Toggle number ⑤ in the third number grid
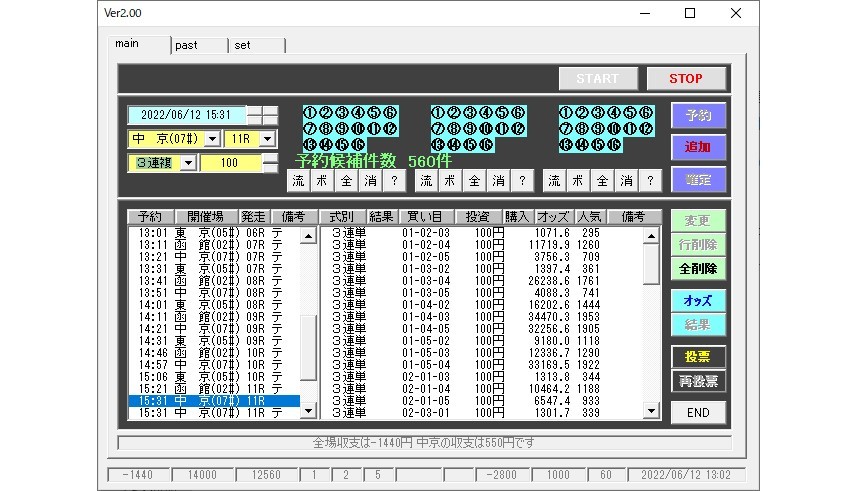Viewport: 856px width, 491px height. point(629,113)
